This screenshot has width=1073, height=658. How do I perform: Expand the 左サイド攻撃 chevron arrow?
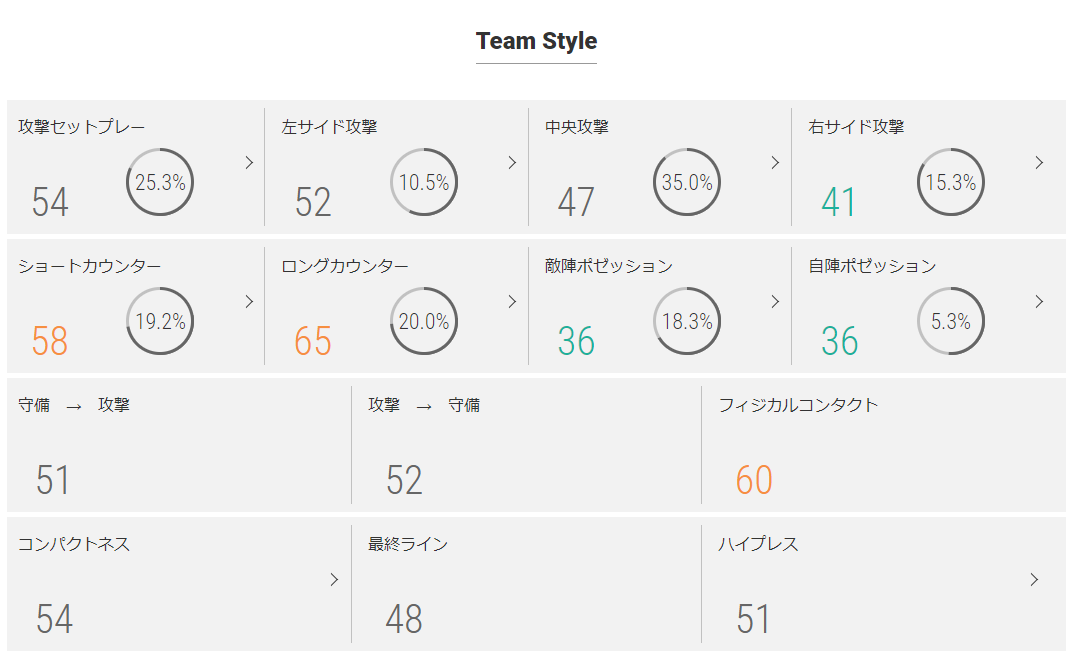click(x=512, y=163)
